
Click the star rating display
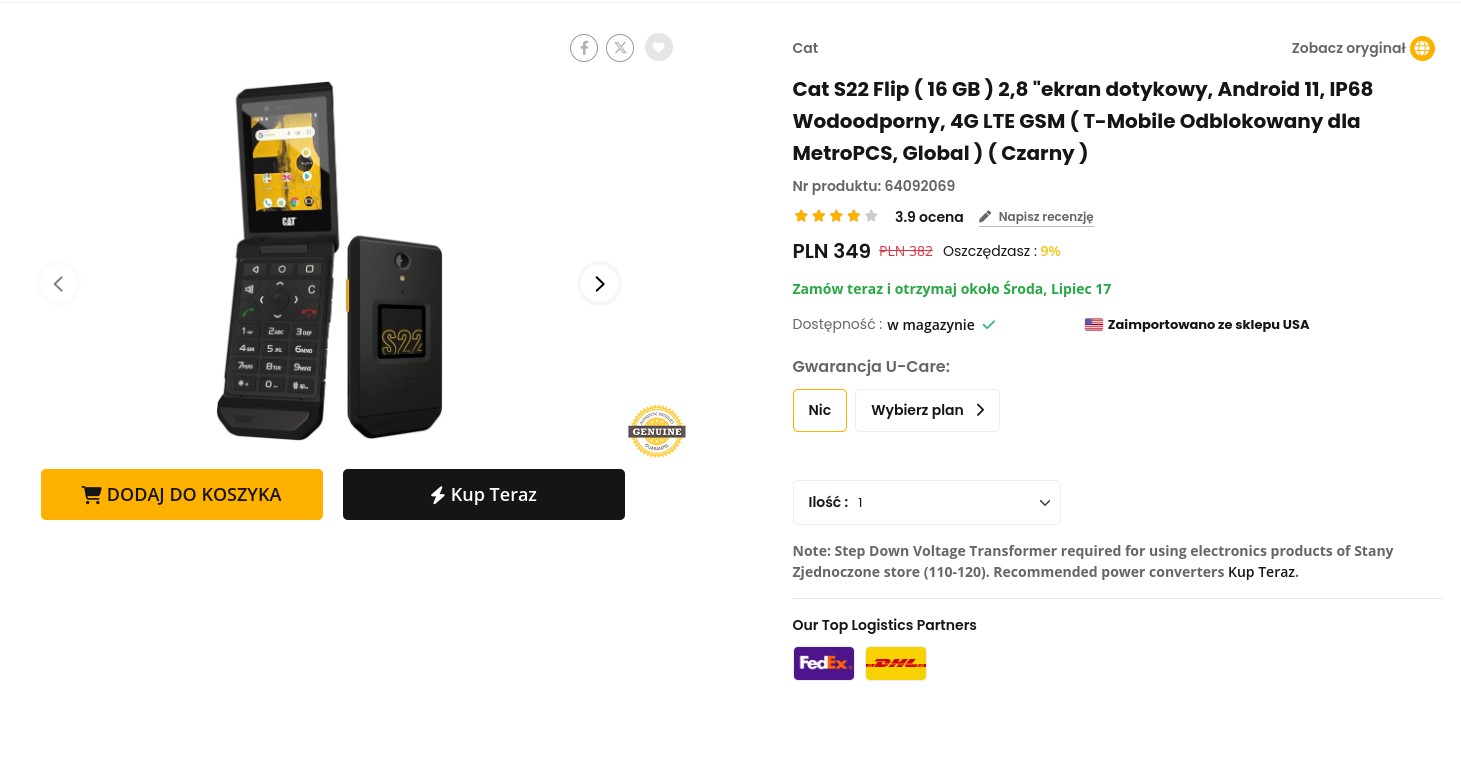[835, 216]
